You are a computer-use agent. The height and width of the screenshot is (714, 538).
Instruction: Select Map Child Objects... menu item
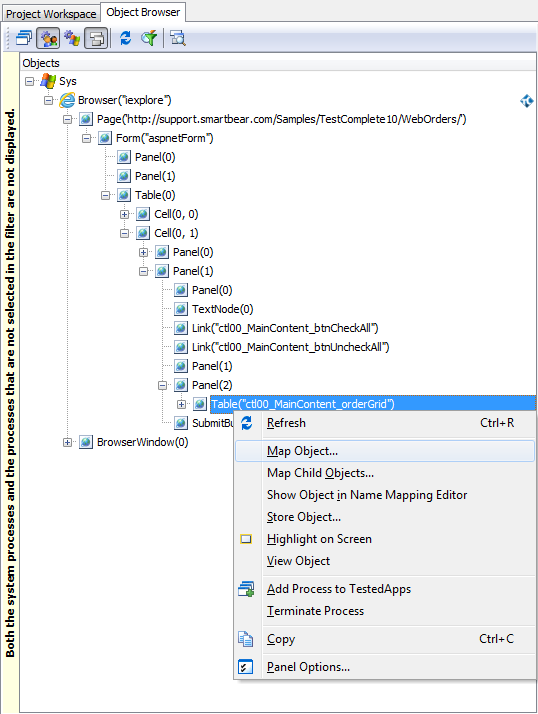pos(385,473)
